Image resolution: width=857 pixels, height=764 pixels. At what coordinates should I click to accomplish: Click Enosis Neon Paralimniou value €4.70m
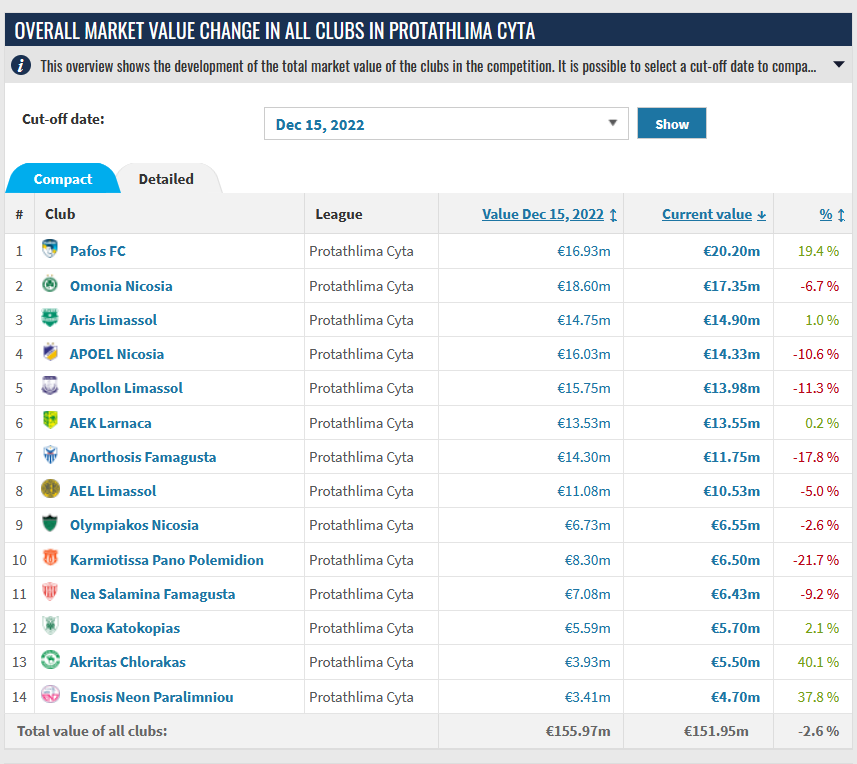tap(735, 697)
